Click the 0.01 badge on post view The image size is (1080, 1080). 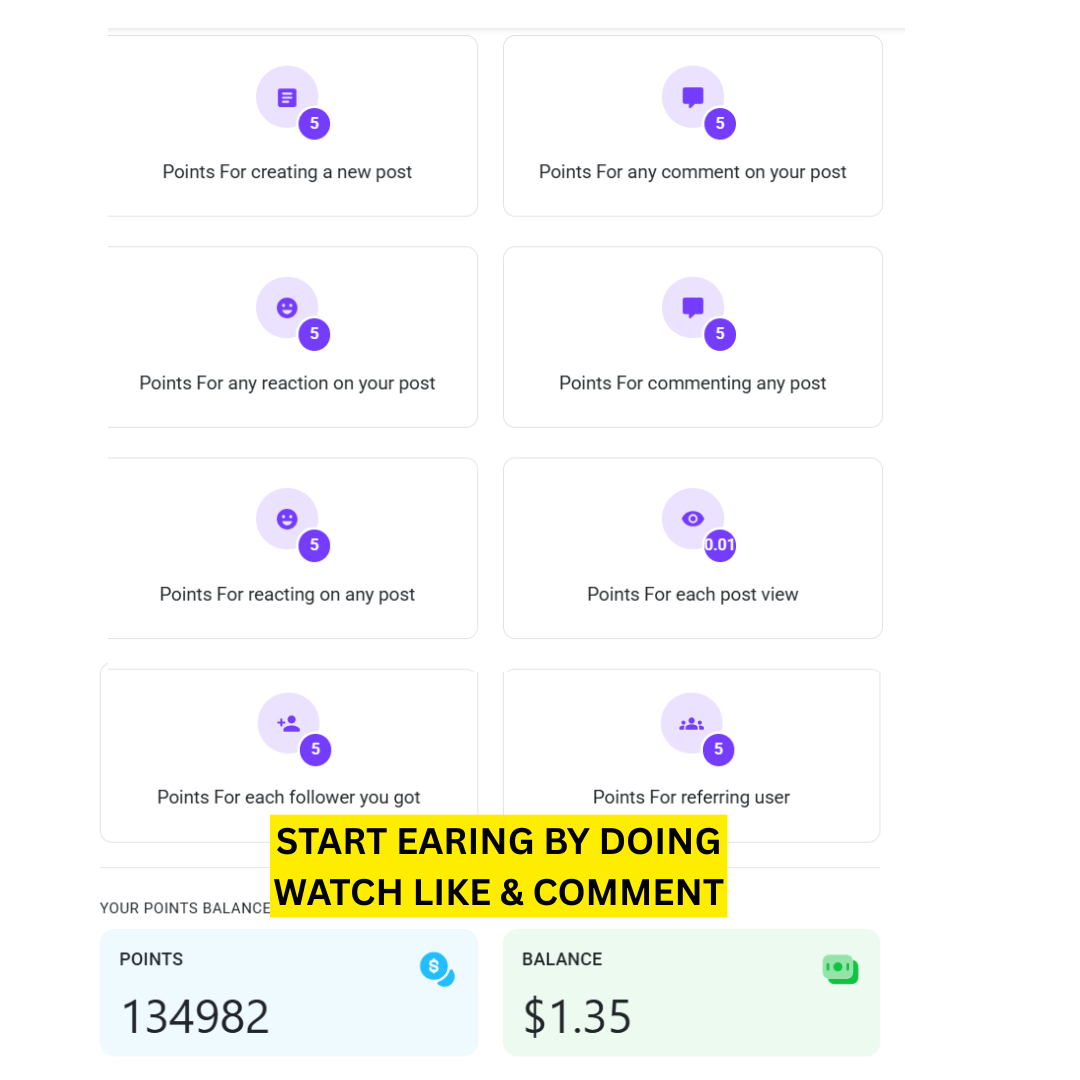click(720, 545)
